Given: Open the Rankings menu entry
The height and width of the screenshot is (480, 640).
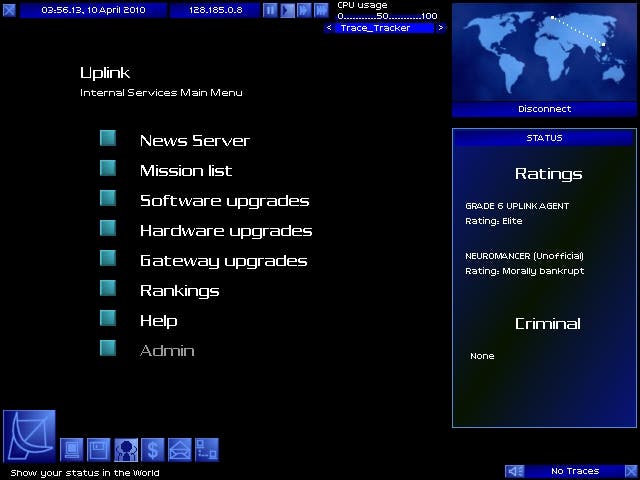Looking at the screenshot, I should point(180,291).
